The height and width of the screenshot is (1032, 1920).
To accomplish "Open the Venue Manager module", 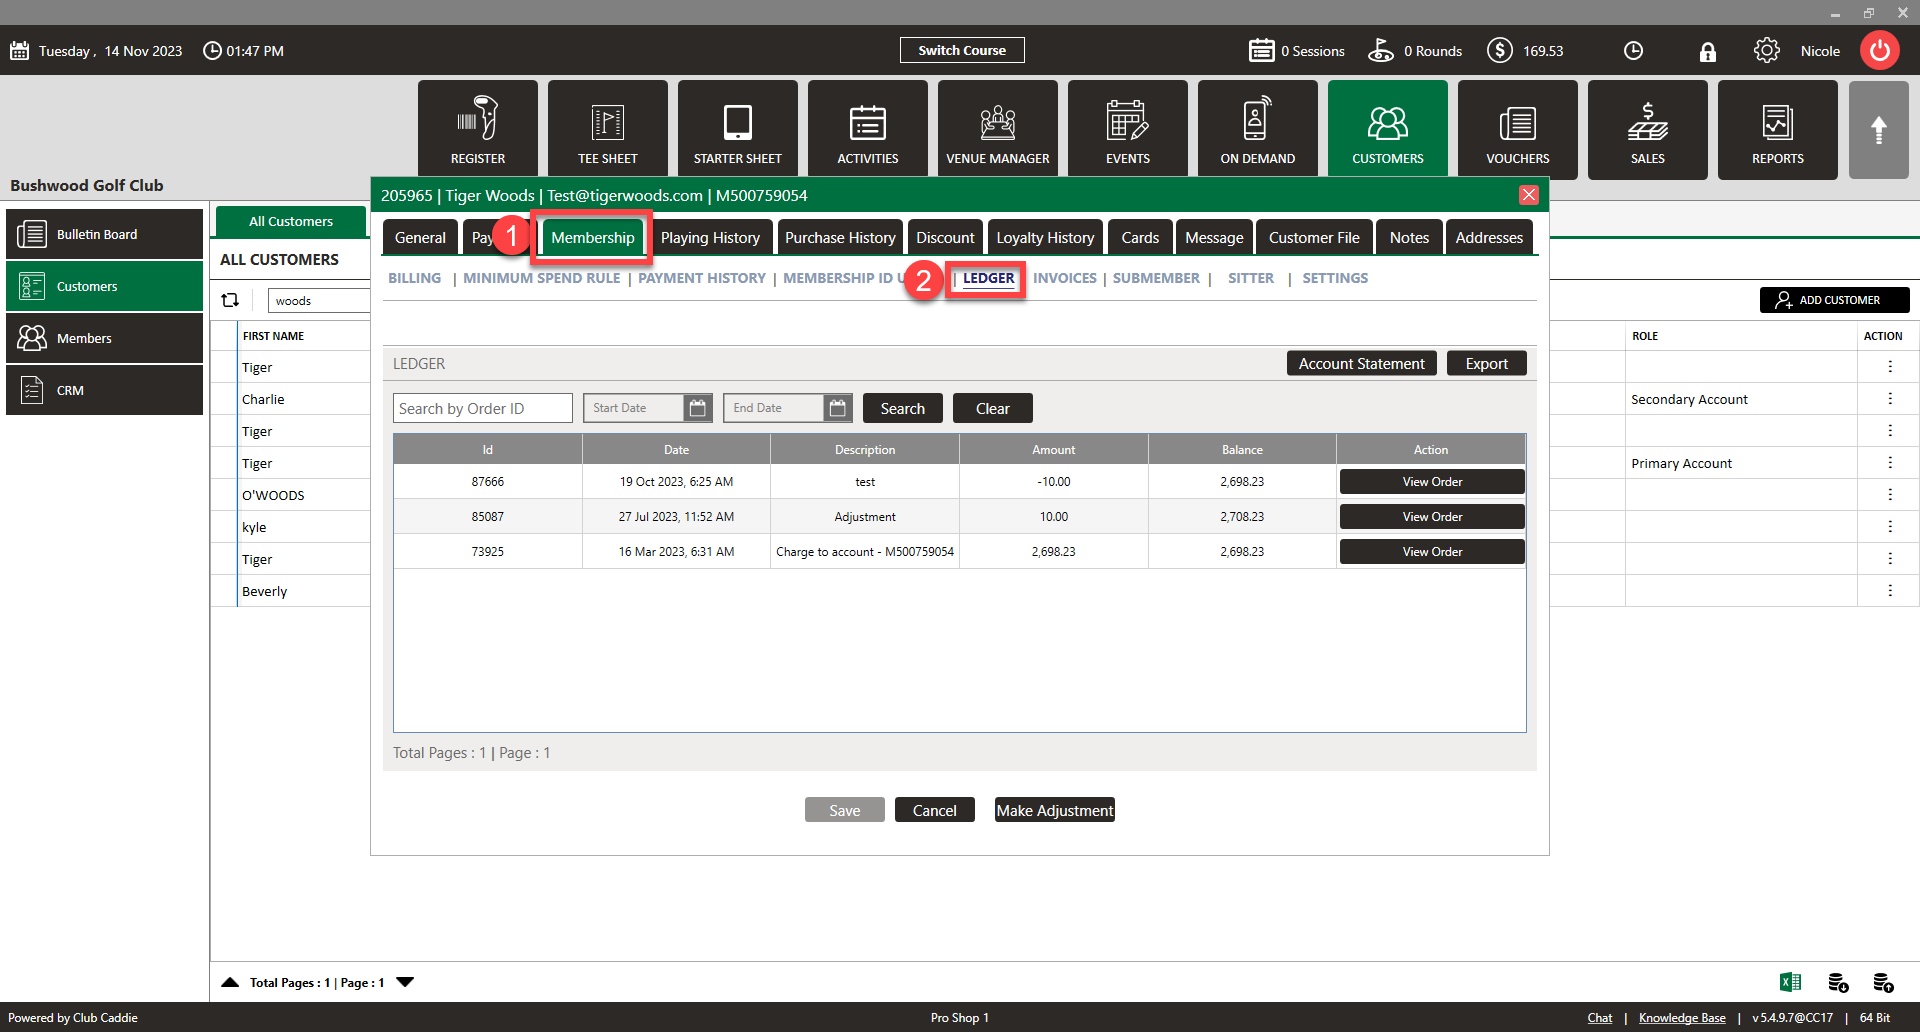I will [x=998, y=130].
